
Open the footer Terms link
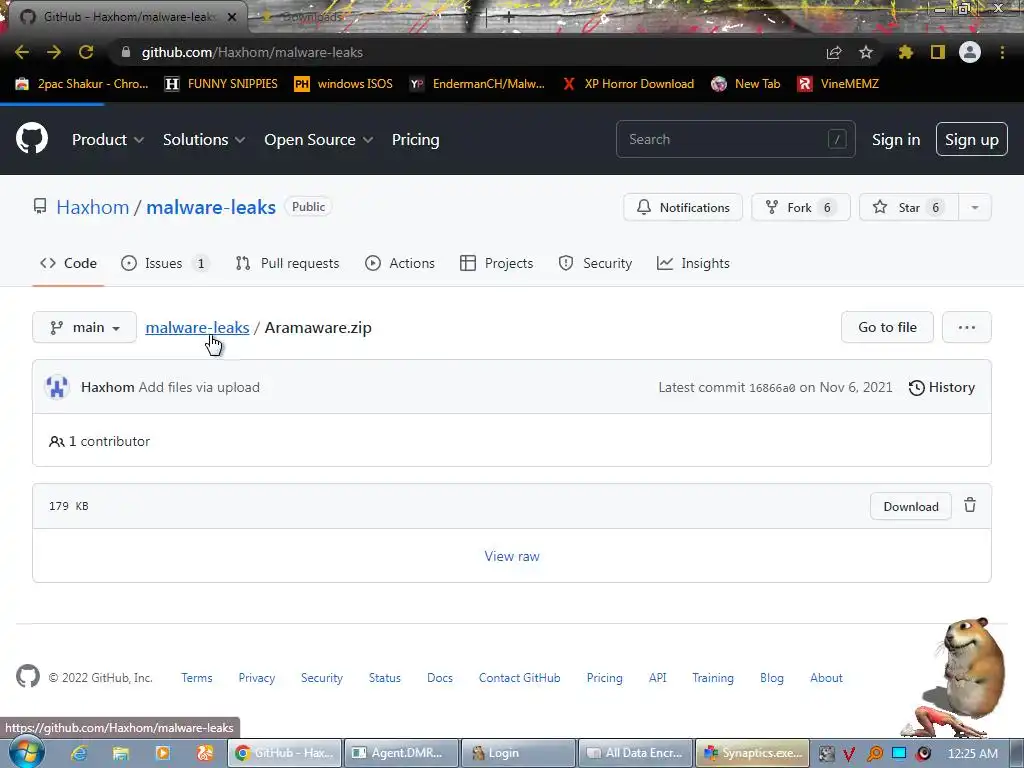[197, 678]
